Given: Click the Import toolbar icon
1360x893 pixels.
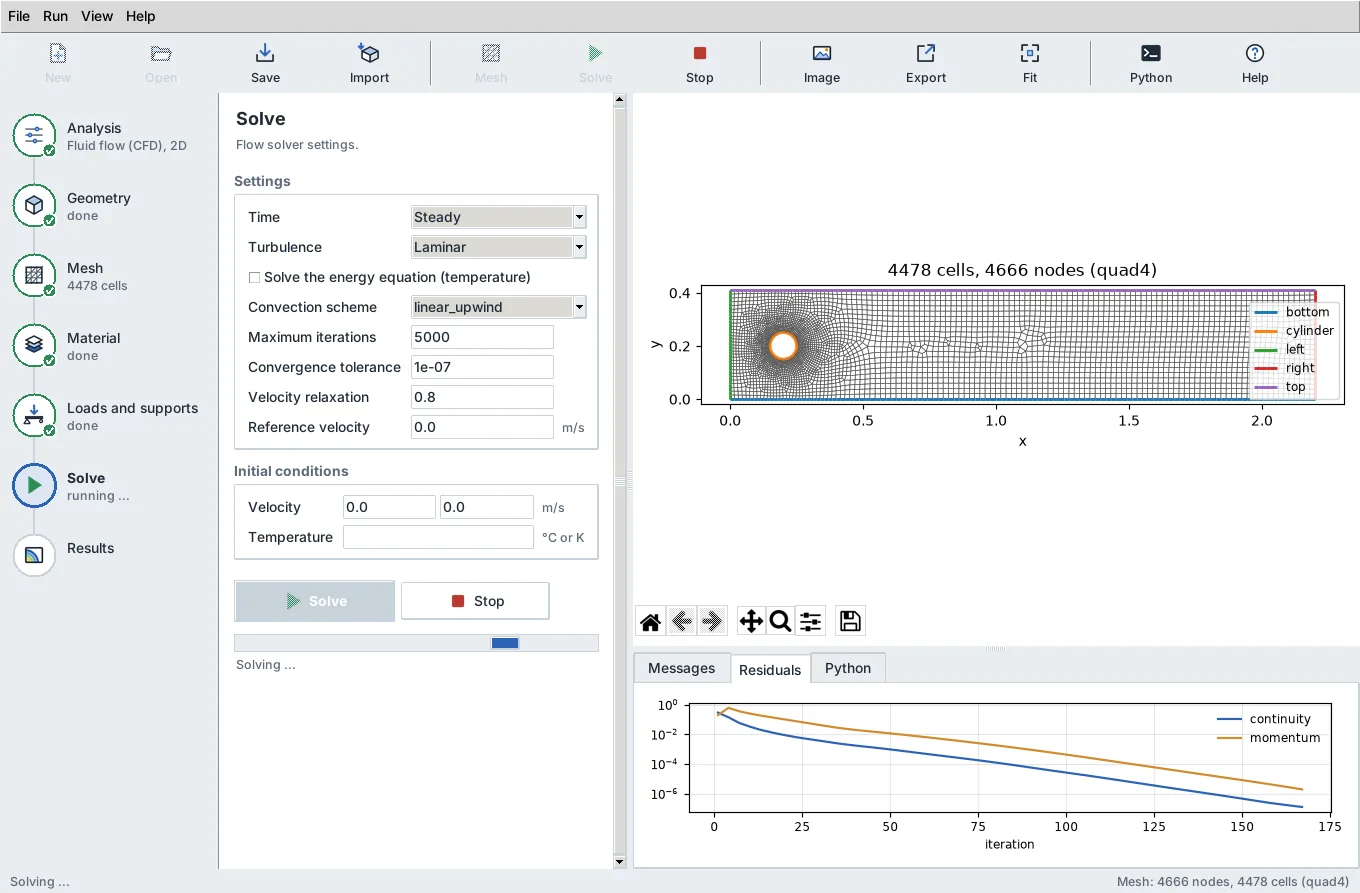Looking at the screenshot, I should pos(369,63).
